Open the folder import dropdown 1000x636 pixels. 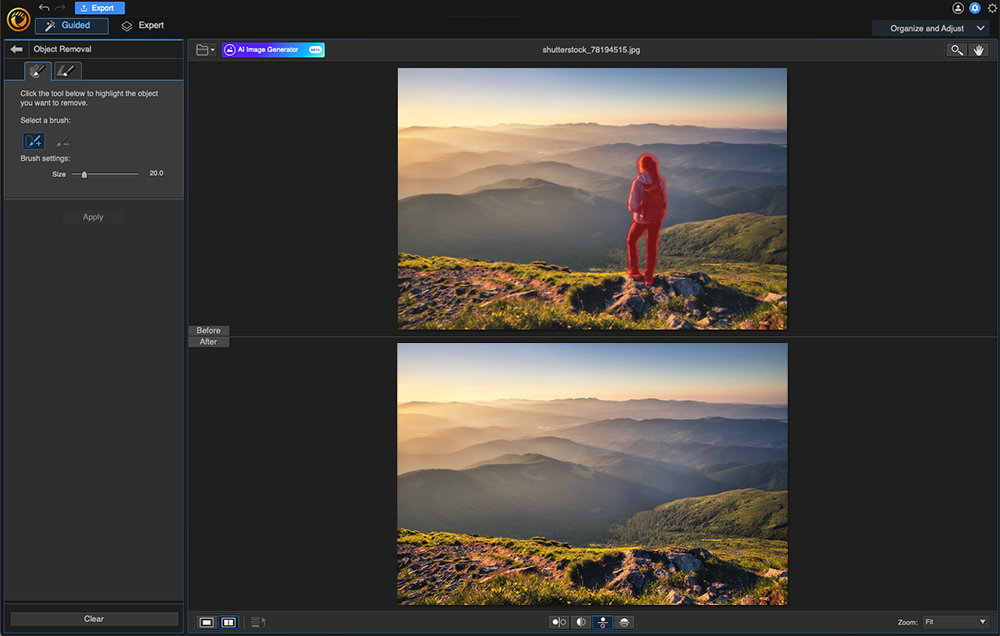click(x=205, y=50)
